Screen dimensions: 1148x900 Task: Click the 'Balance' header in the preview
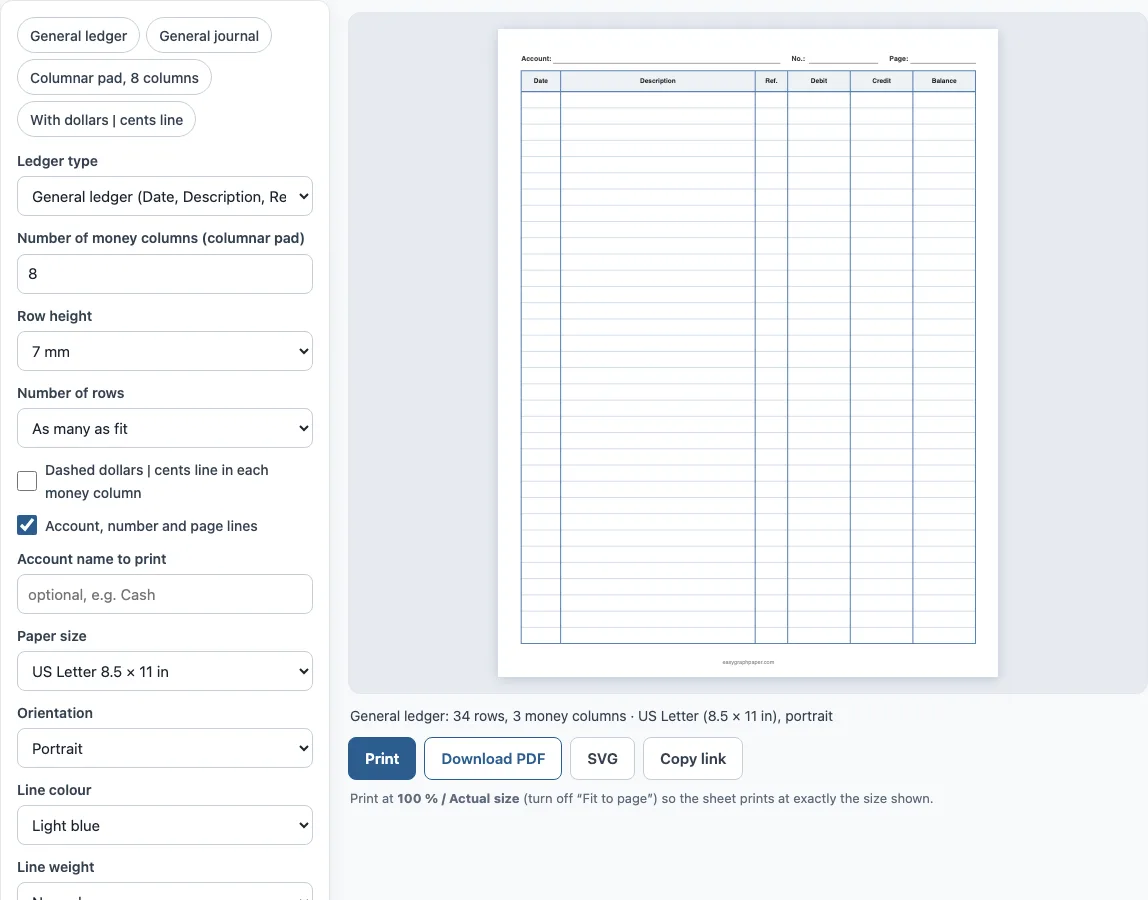944,81
